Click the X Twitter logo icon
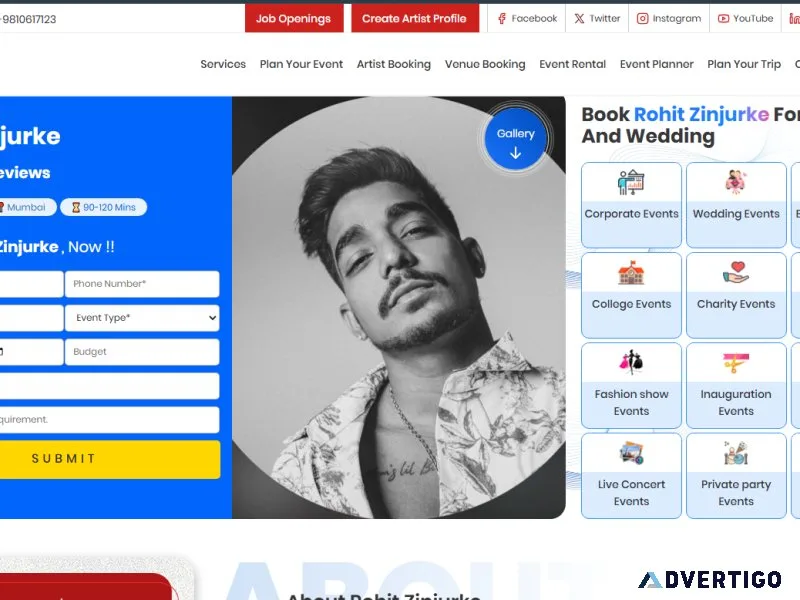 pyautogui.click(x=579, y=19)
